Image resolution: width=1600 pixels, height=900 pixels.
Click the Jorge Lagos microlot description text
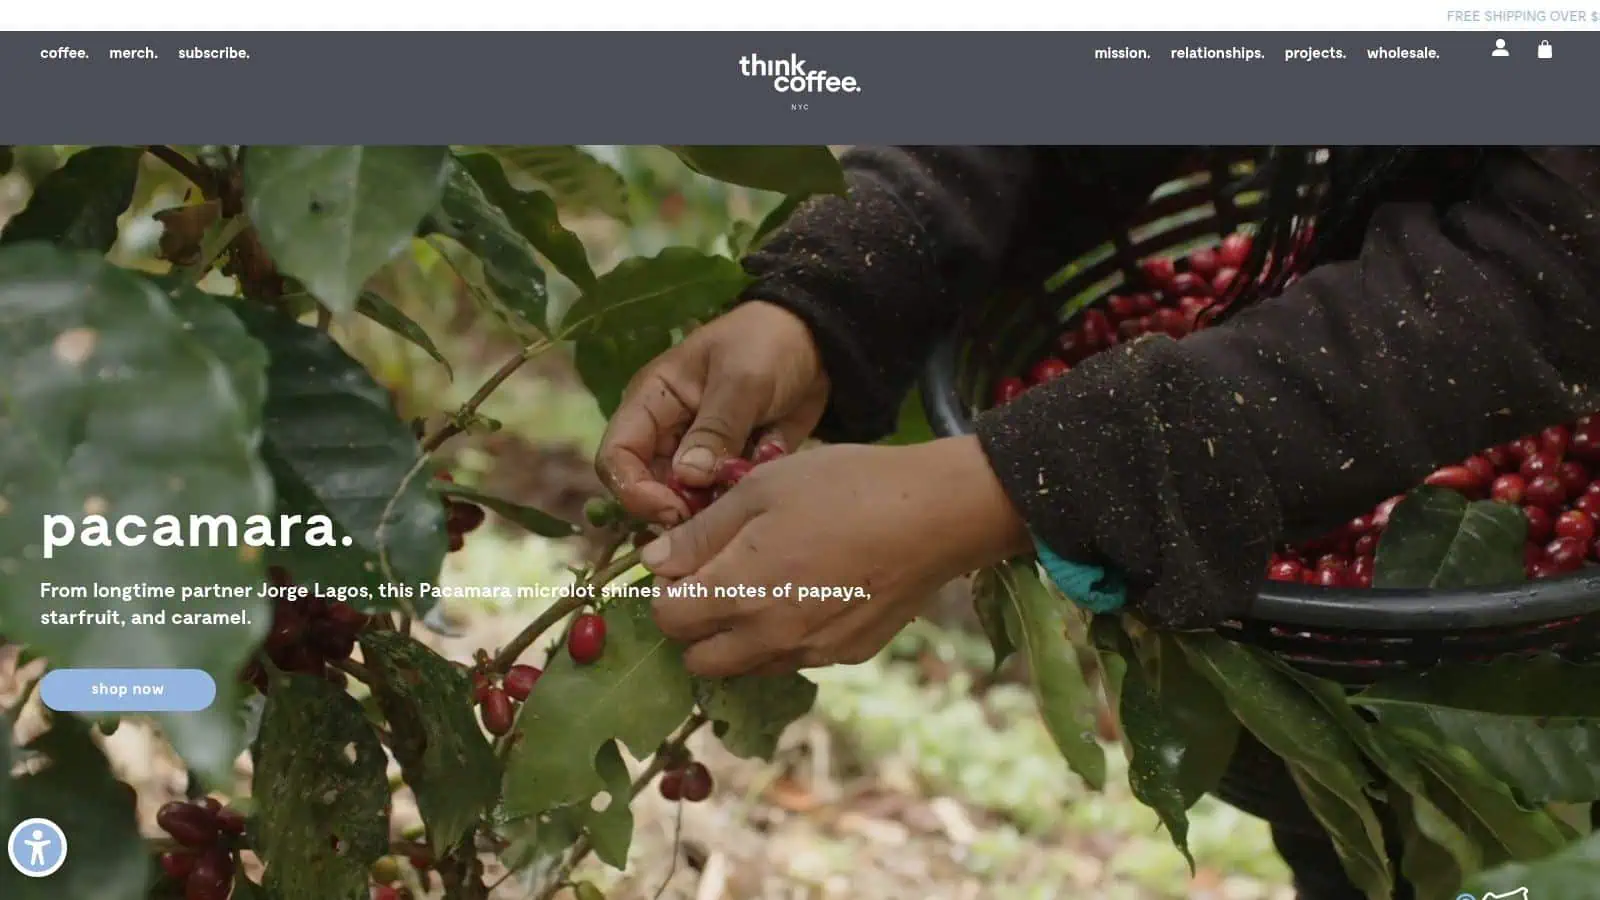click(455, 603)
